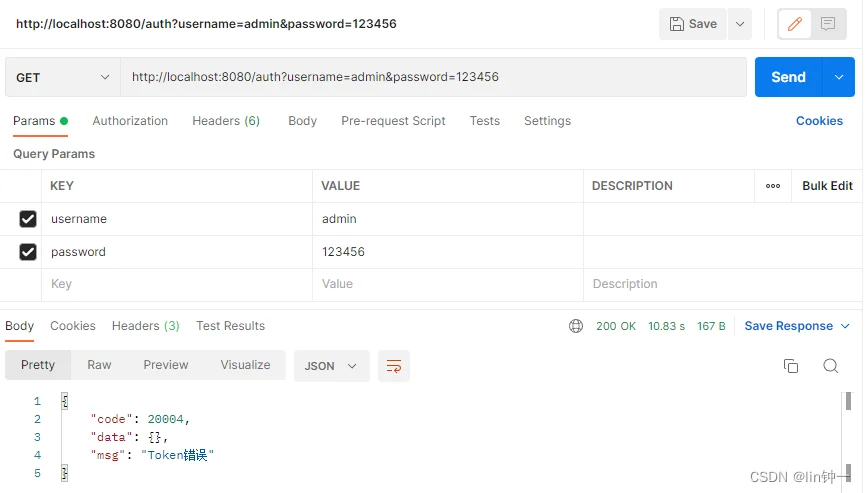Image resolution: width=866 pixels, height=493 pixels.
Task: Search the response with magnifier icon
Action: 831,365
